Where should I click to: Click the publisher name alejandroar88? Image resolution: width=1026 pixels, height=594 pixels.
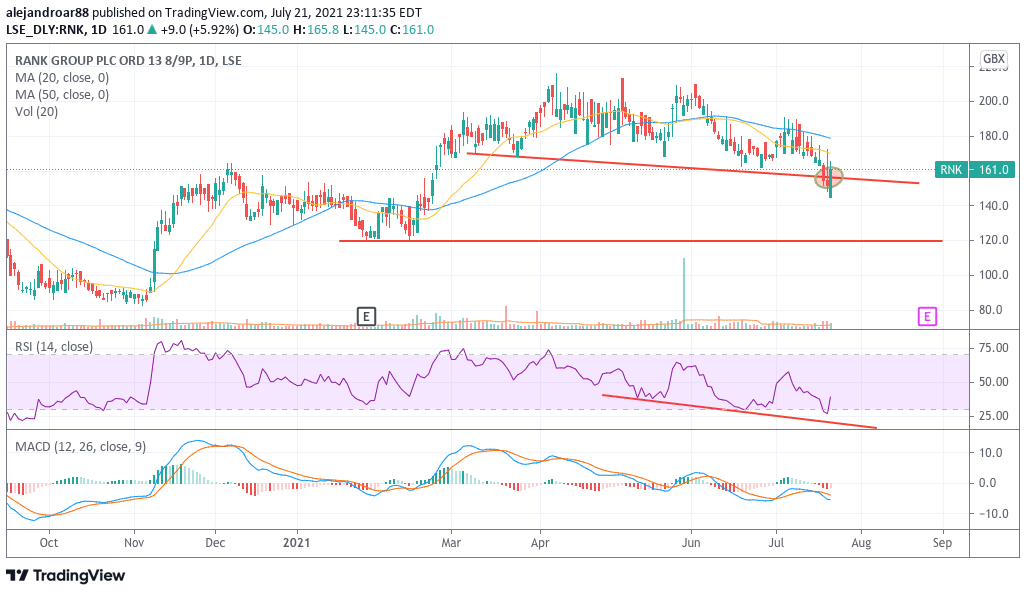click(x=48, y=12)
